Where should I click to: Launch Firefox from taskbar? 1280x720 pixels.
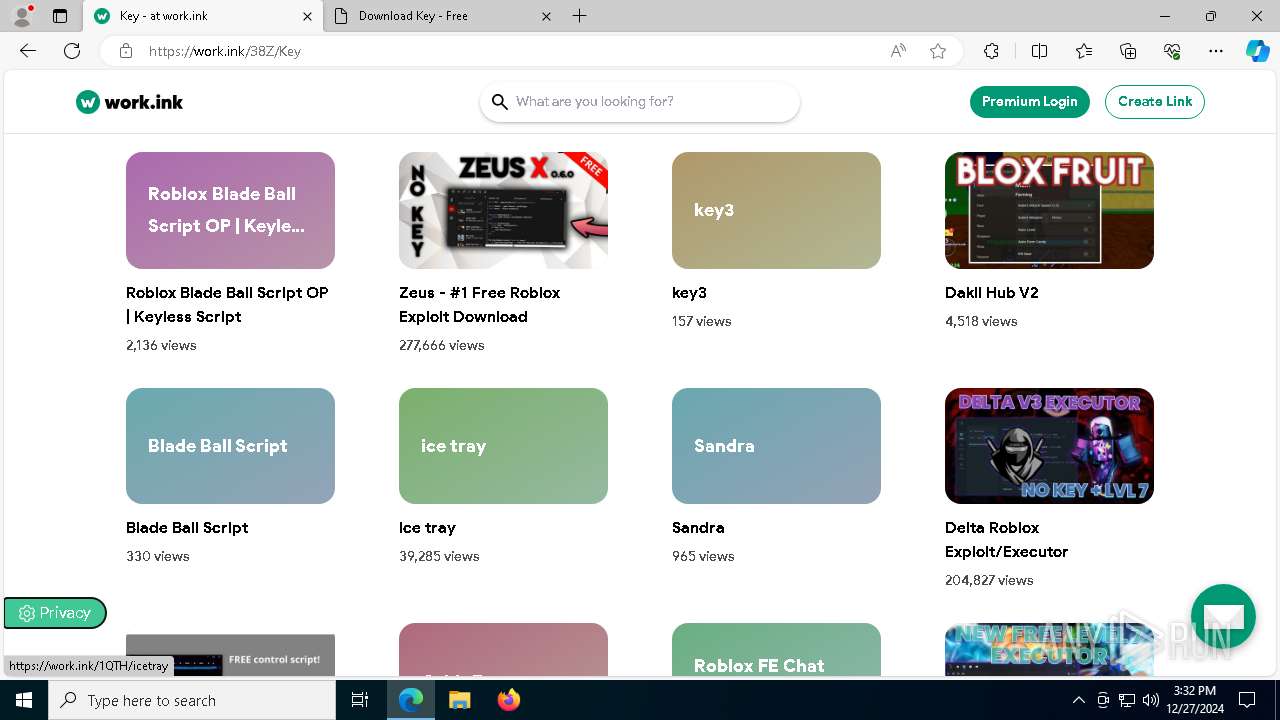509,700
